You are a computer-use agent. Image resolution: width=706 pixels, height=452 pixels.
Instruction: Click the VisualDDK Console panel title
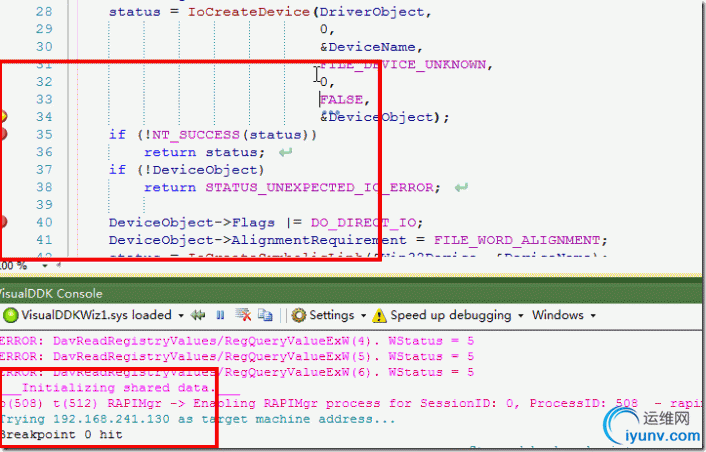tap(50, 294)
